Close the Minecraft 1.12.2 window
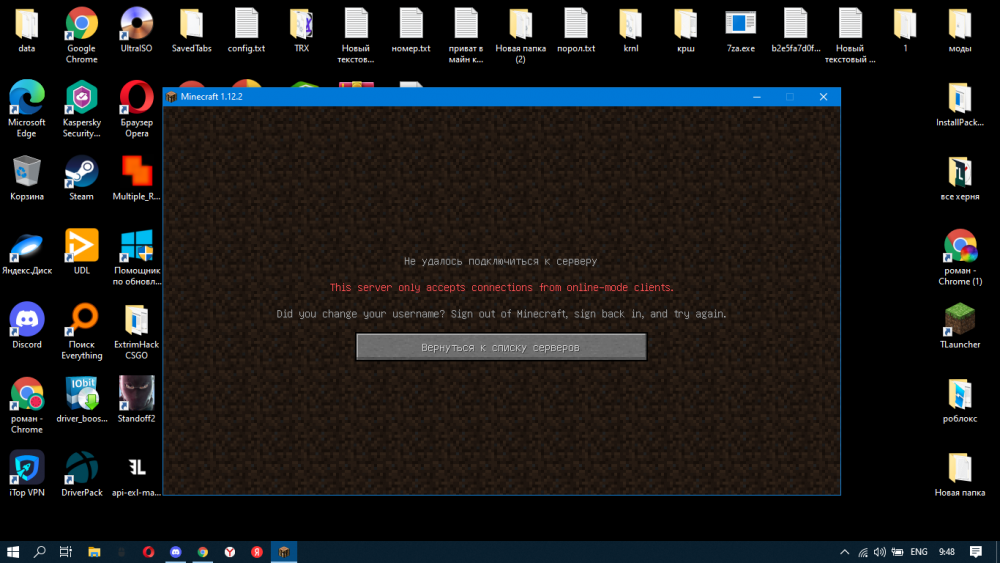Viewport: 1000px width, 563px height. click(823, 97)
